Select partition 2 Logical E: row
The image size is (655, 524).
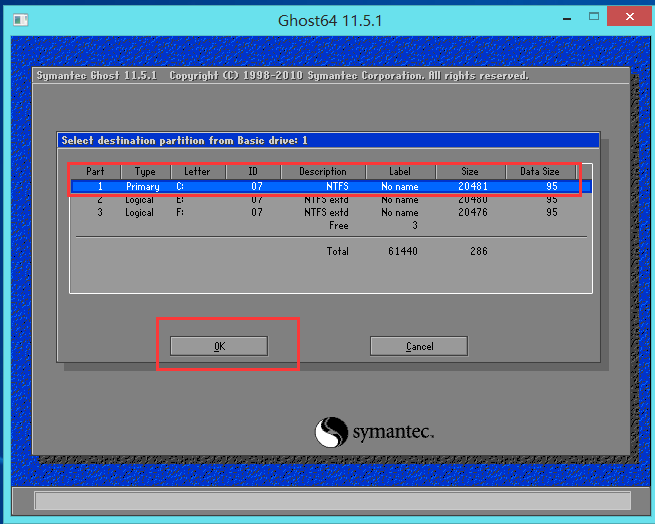click(x=331, y=200)
